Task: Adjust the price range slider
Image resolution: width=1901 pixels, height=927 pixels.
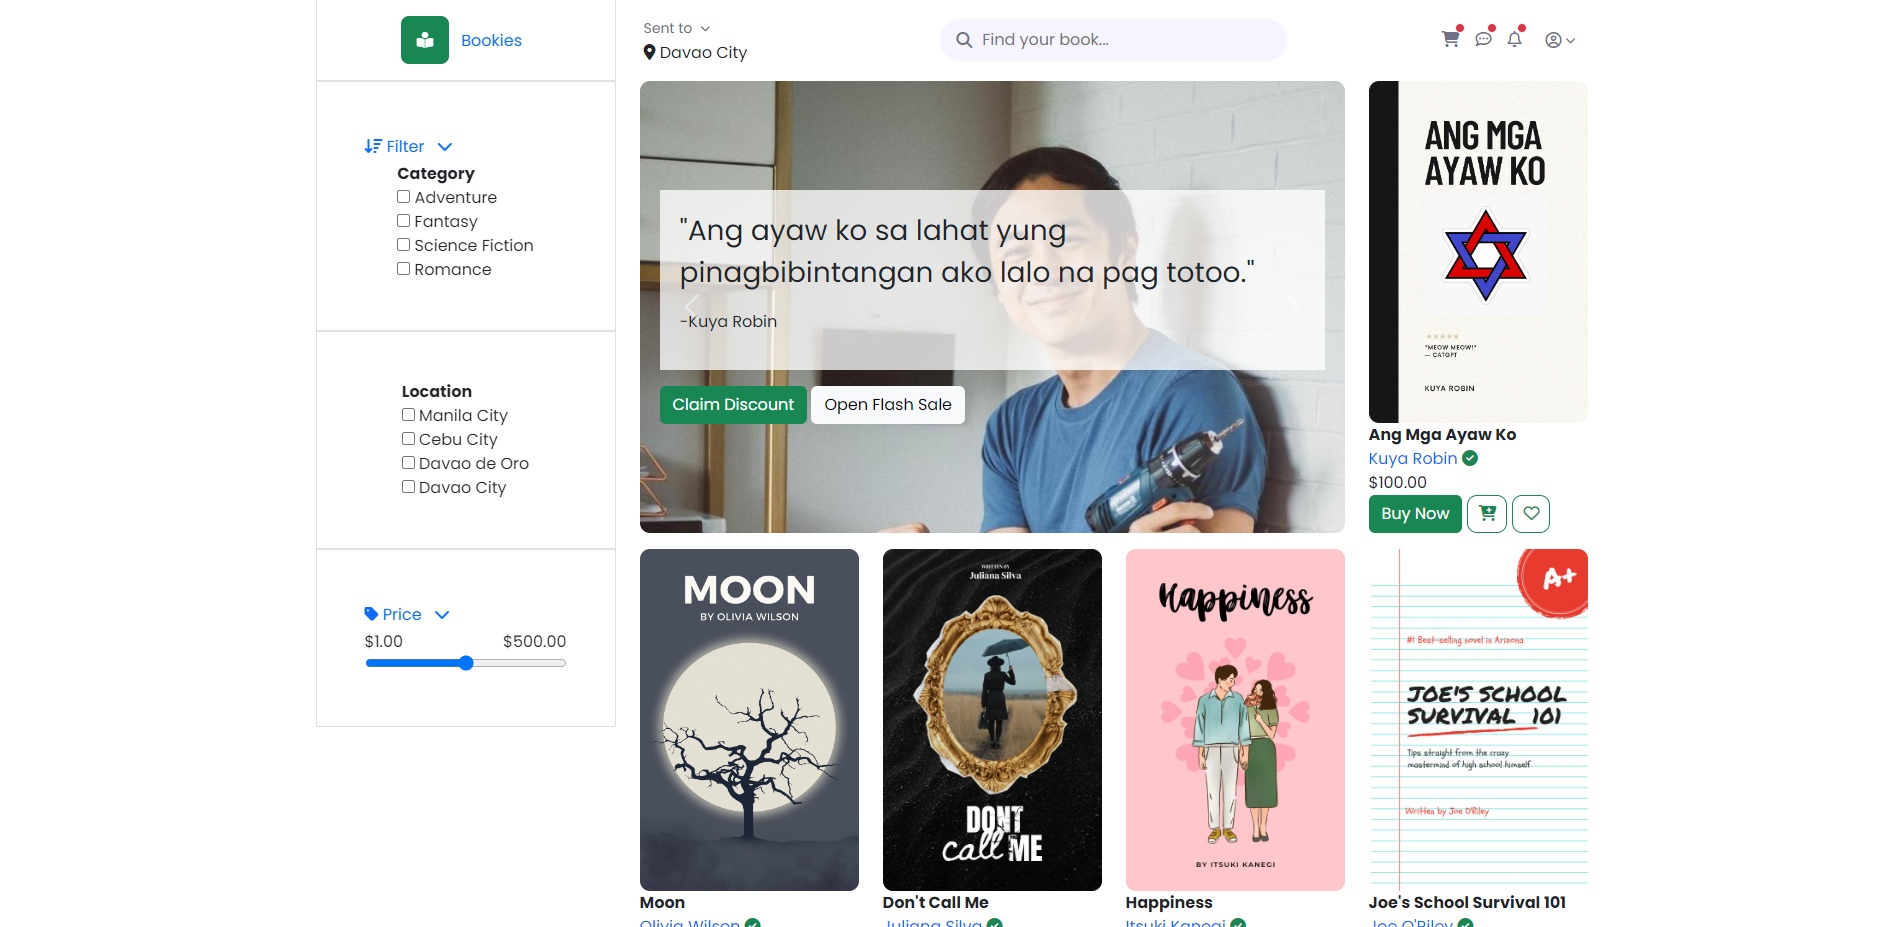Action: (466, 662)
